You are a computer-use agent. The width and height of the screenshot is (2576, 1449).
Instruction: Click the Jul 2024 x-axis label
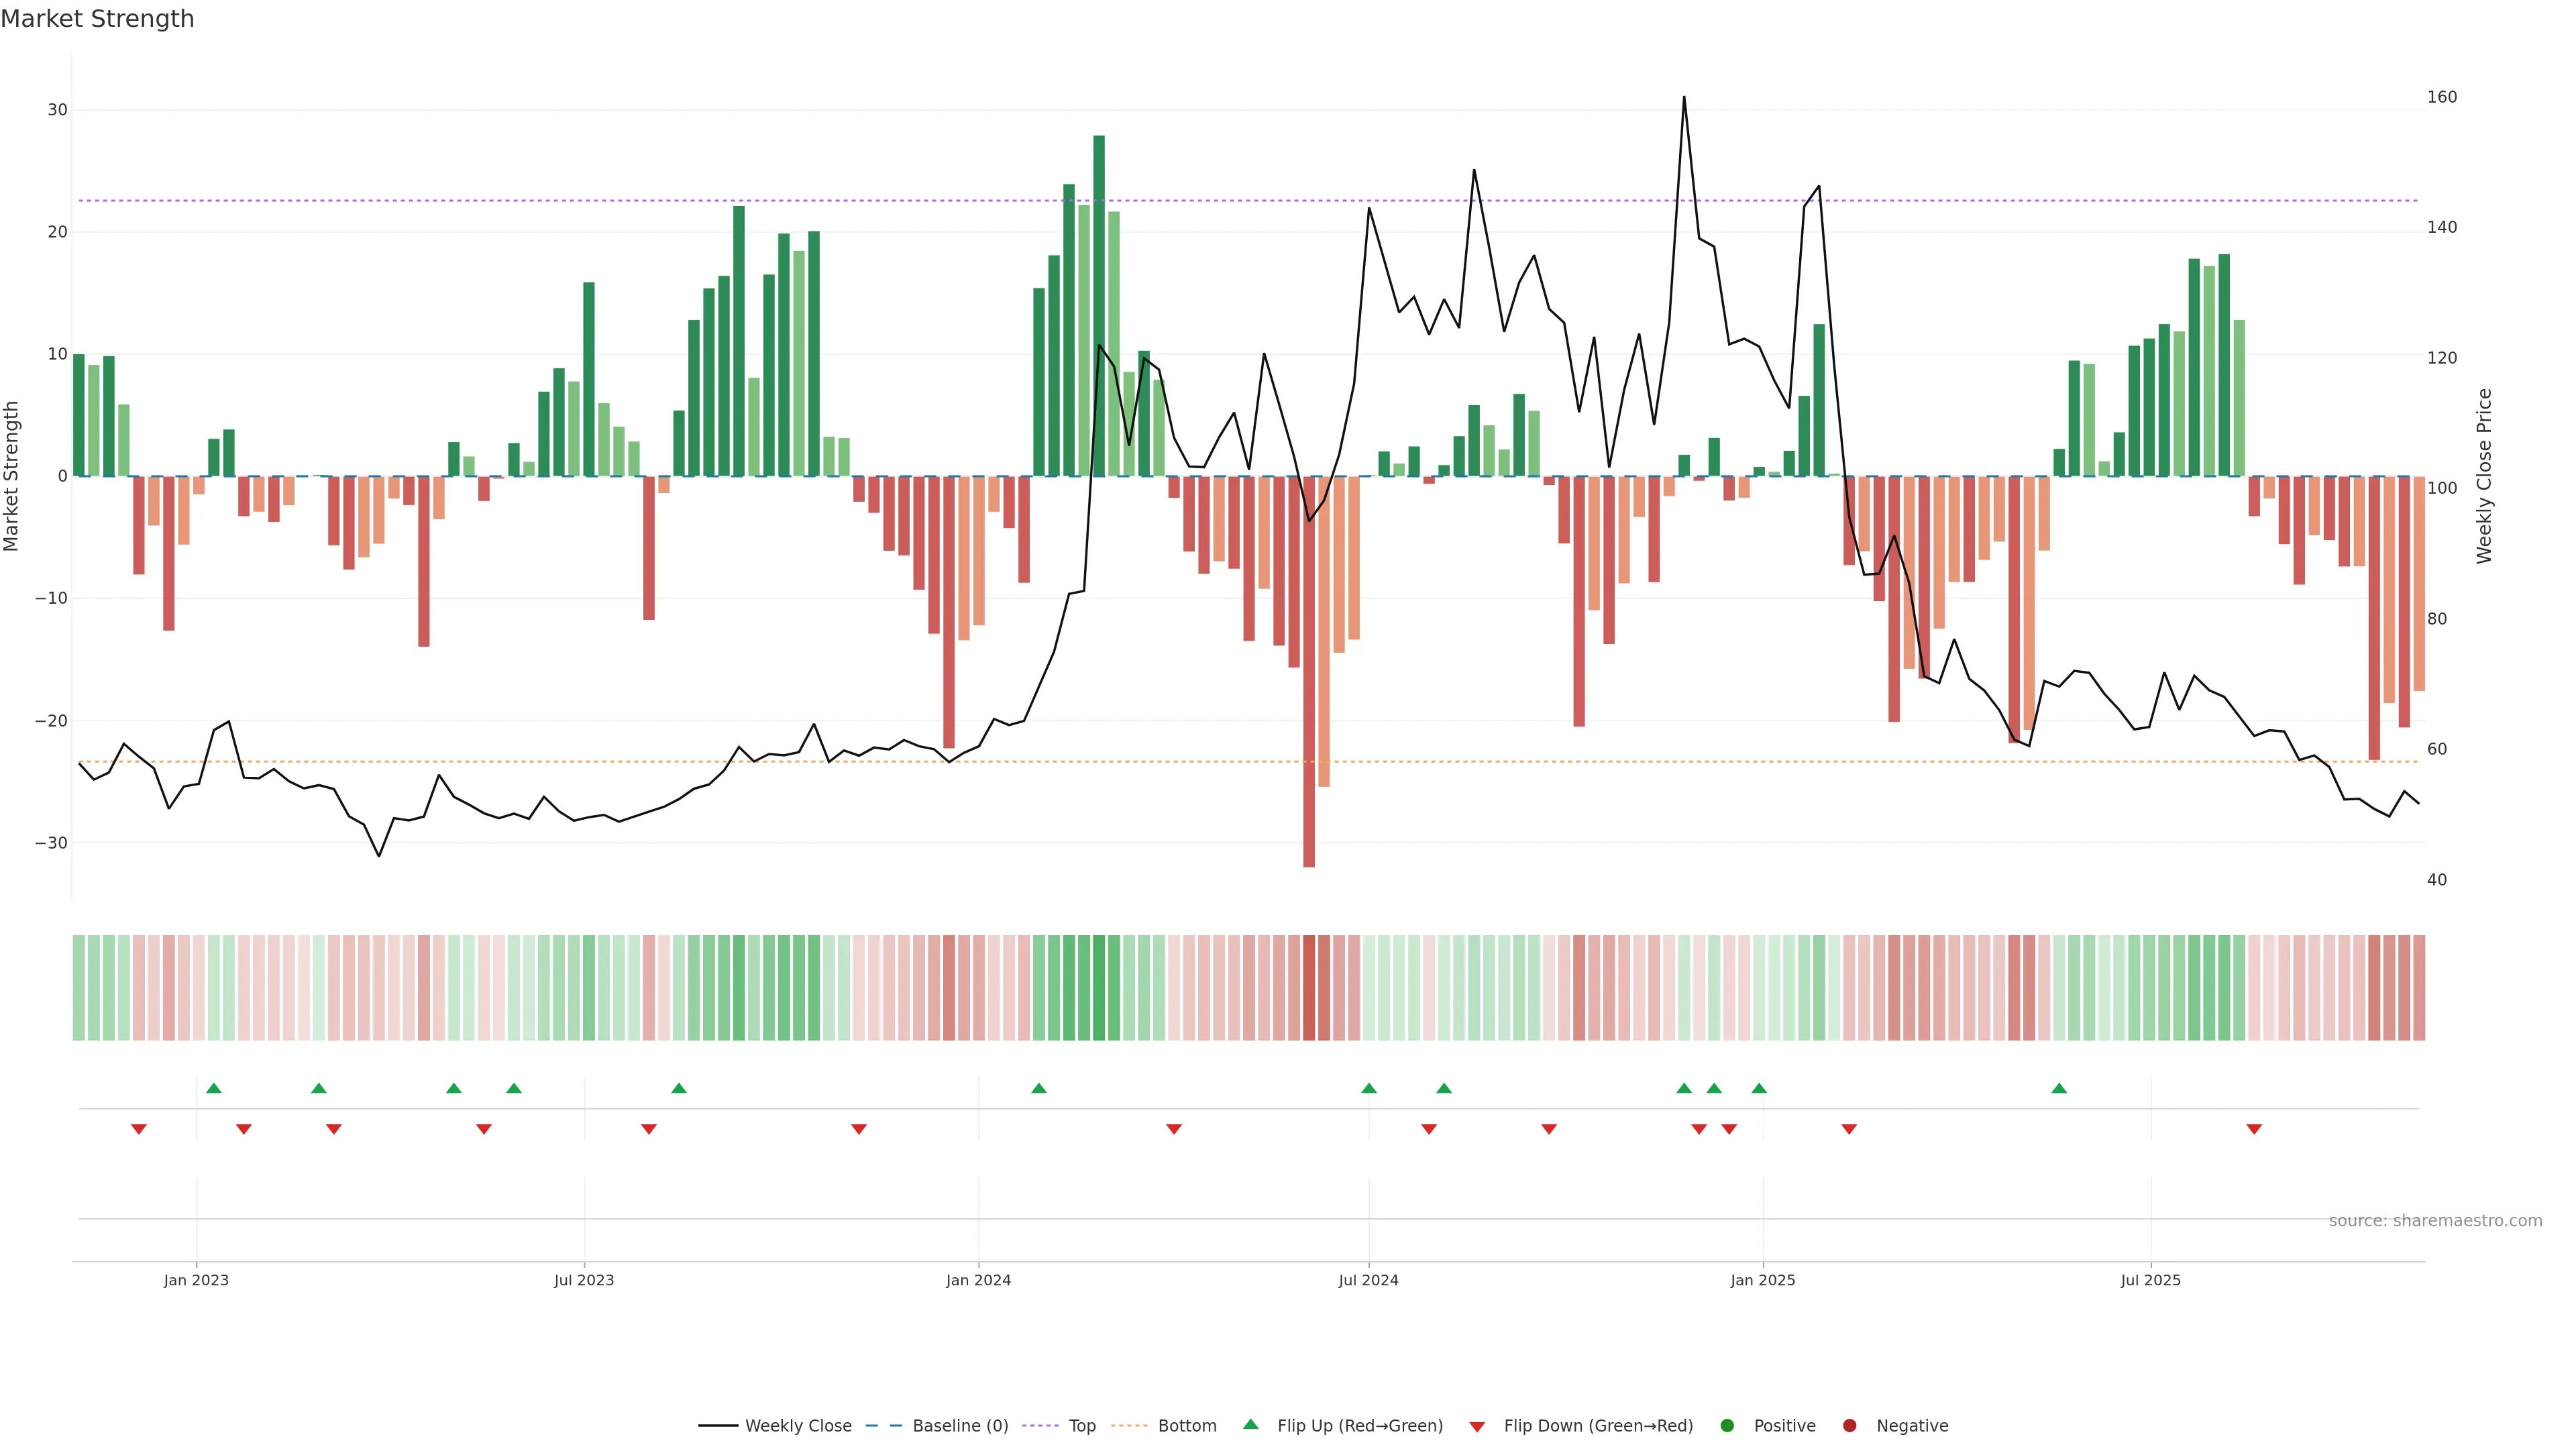tap(1368, 1280)
